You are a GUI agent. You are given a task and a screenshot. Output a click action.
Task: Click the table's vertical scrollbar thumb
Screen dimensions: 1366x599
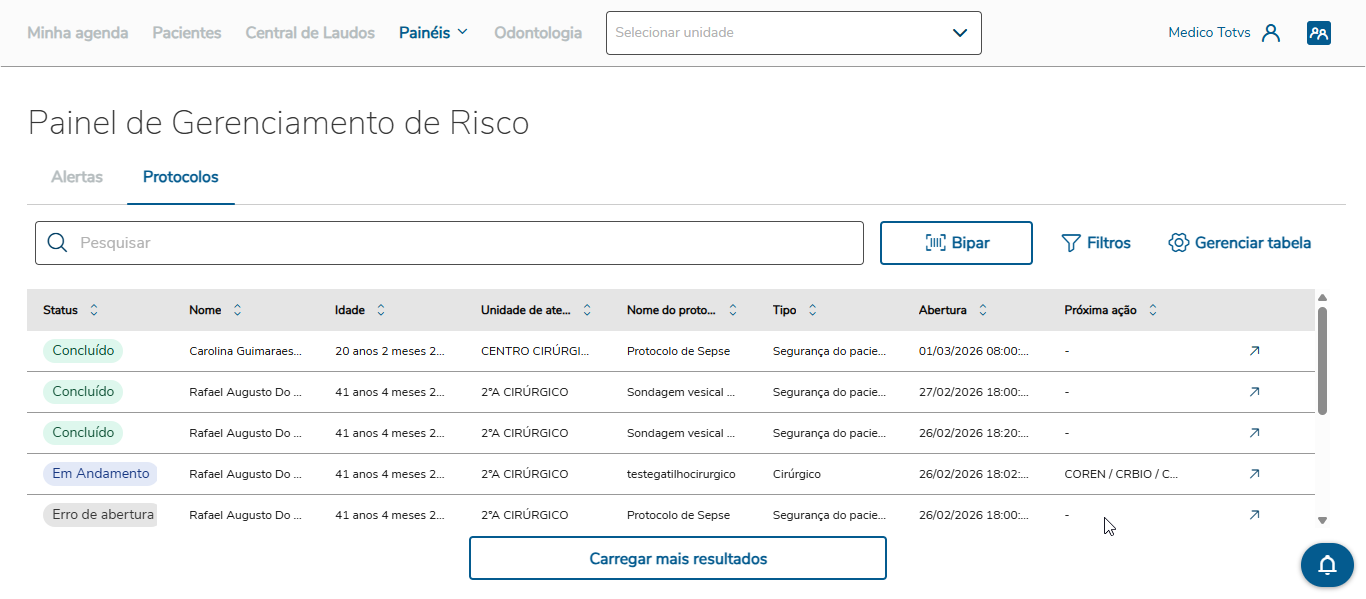(x=1322, y=360)
